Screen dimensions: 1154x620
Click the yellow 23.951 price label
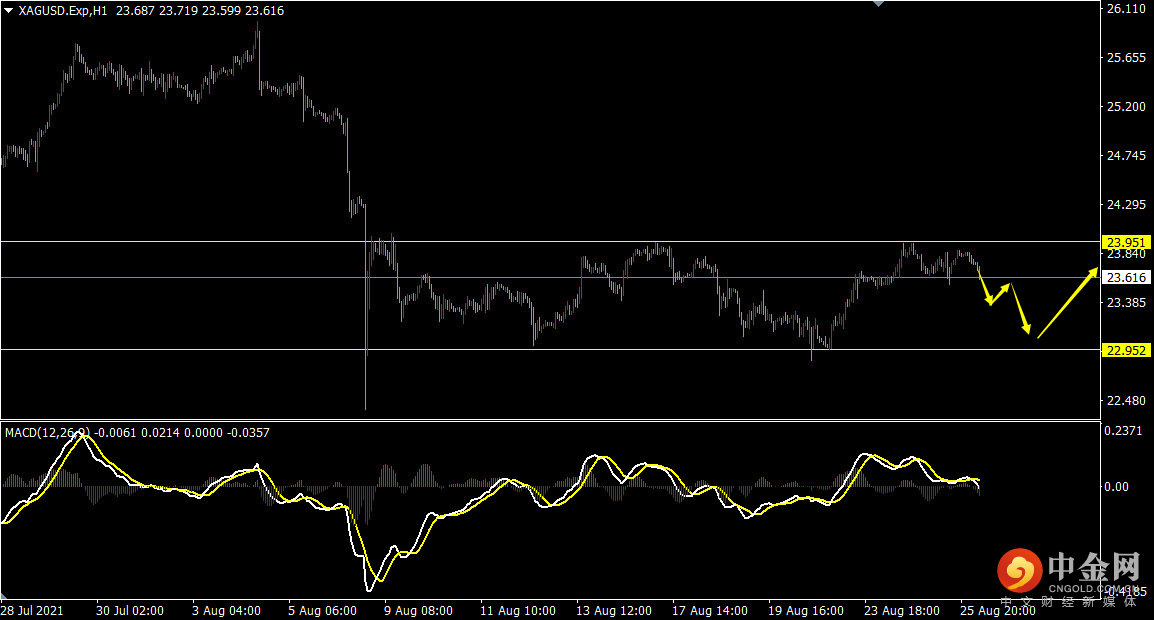coord(1126,242)
